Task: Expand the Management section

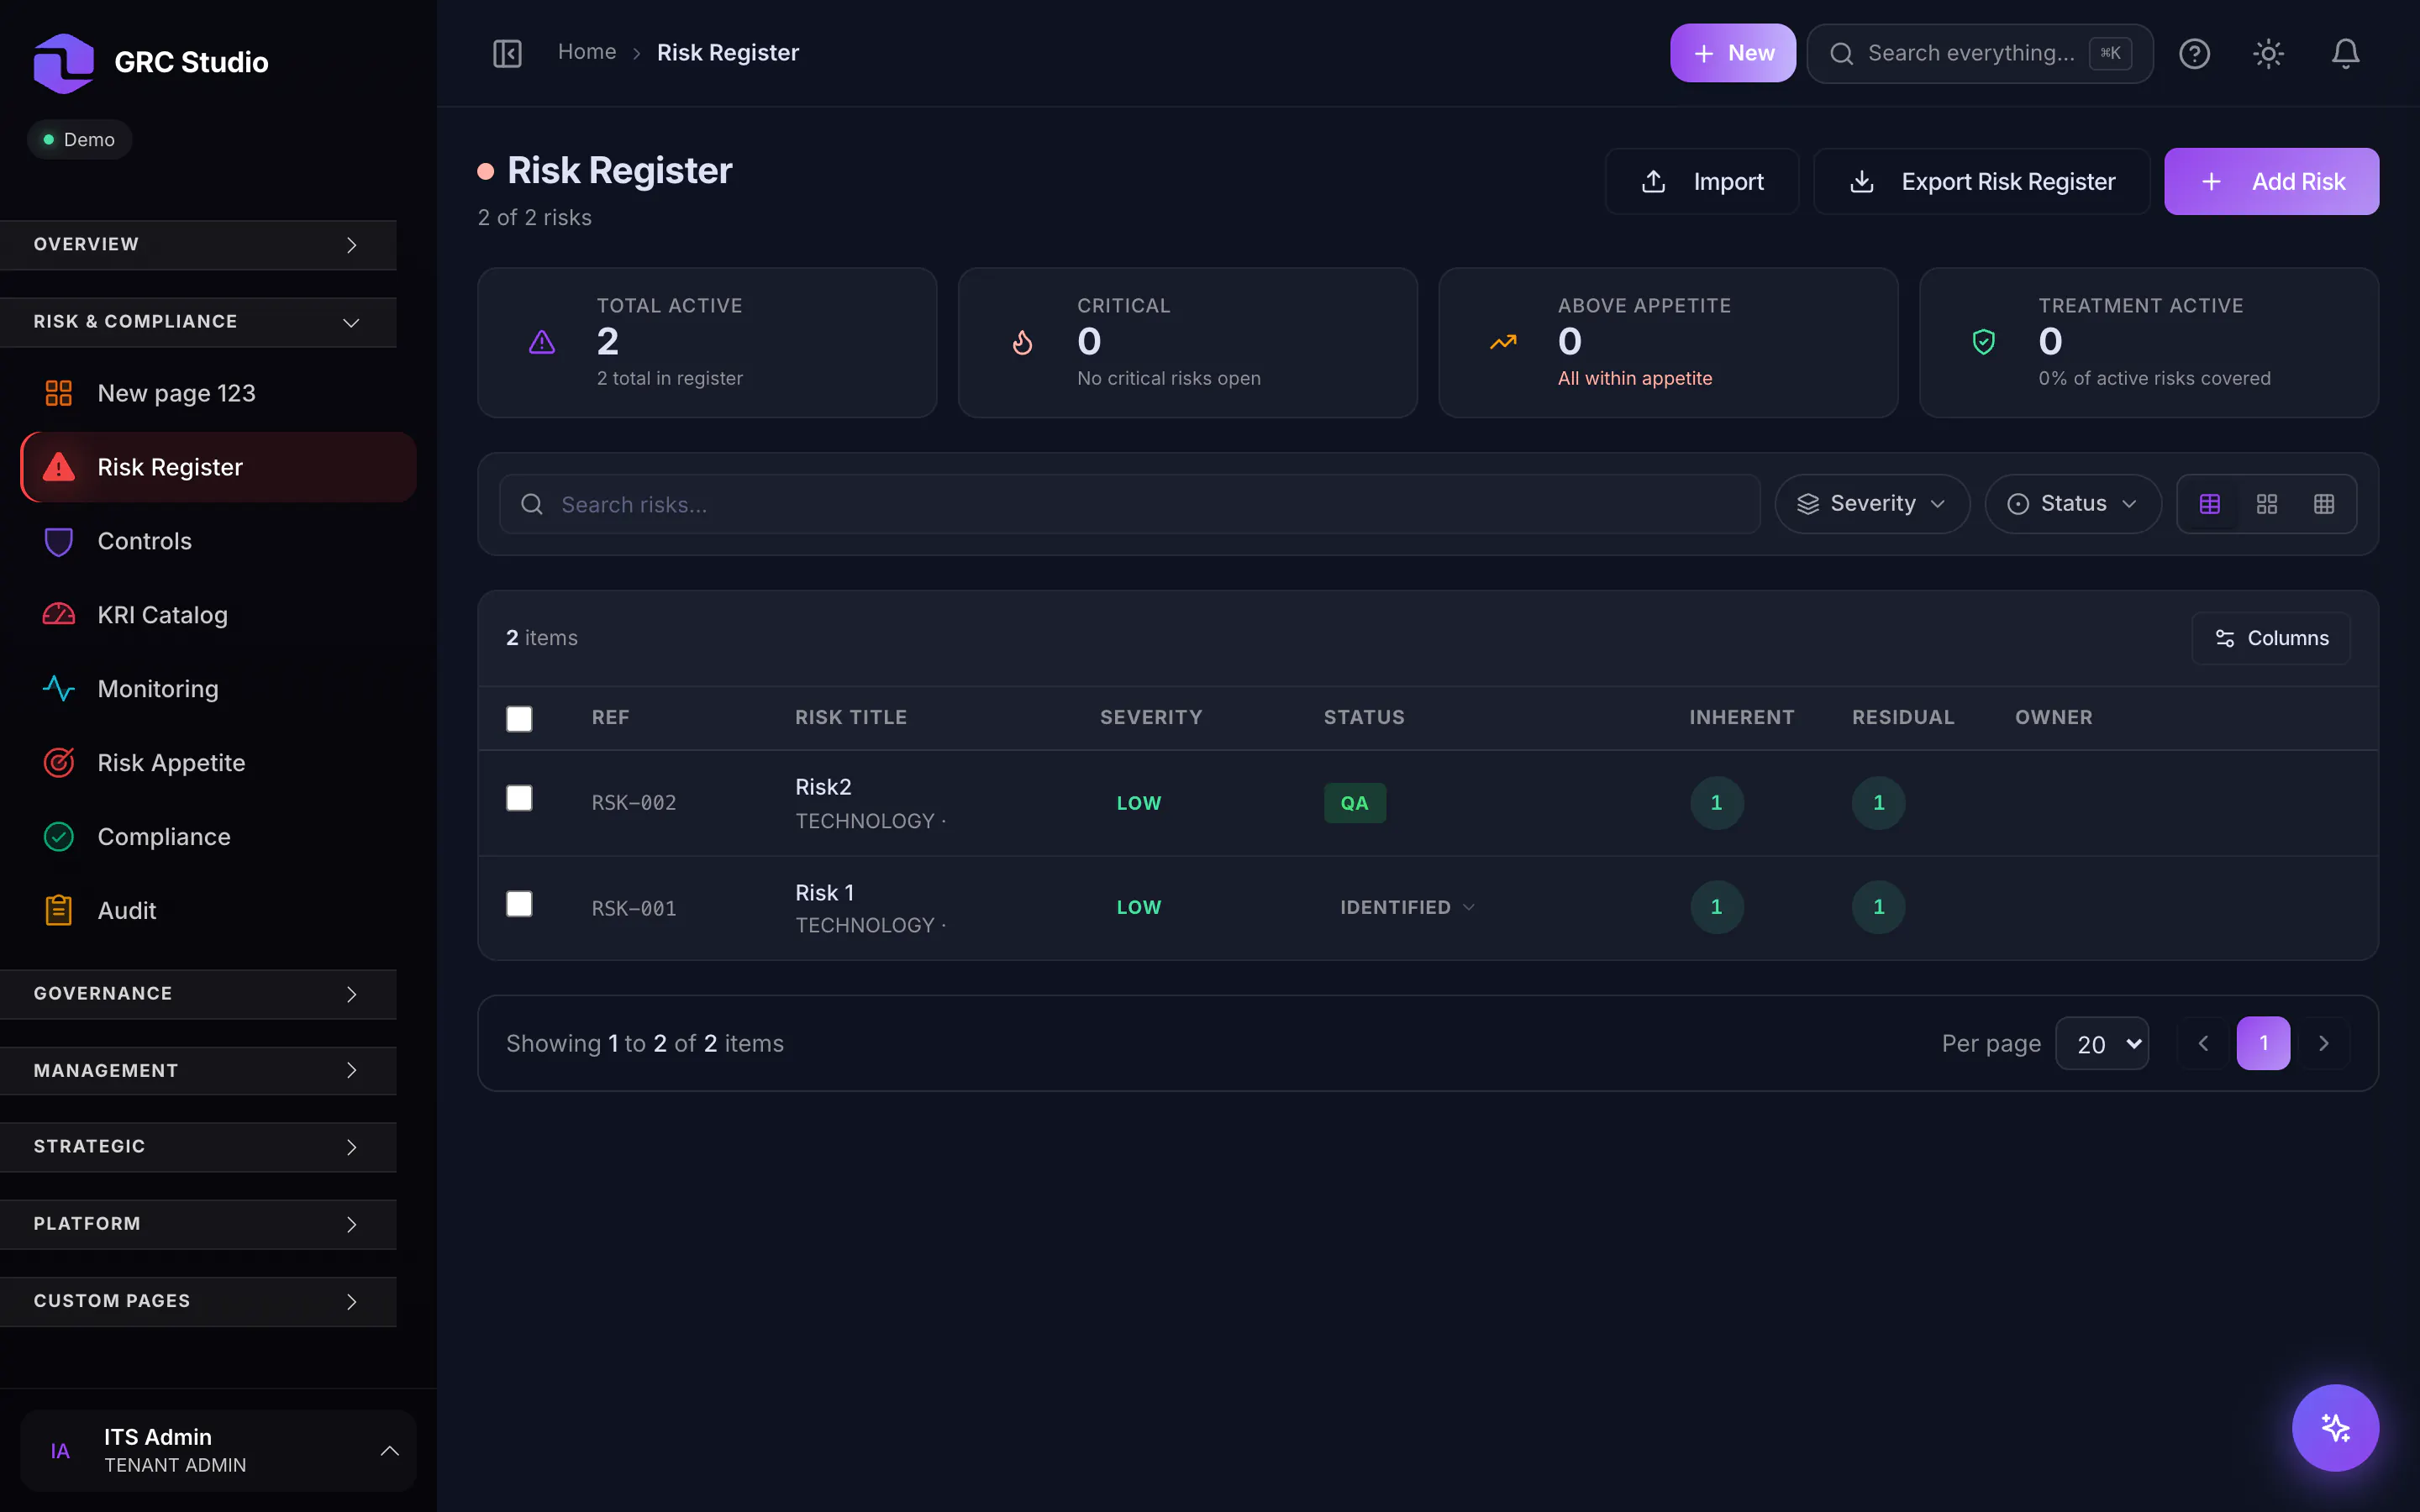Action: pos(198,1070)
